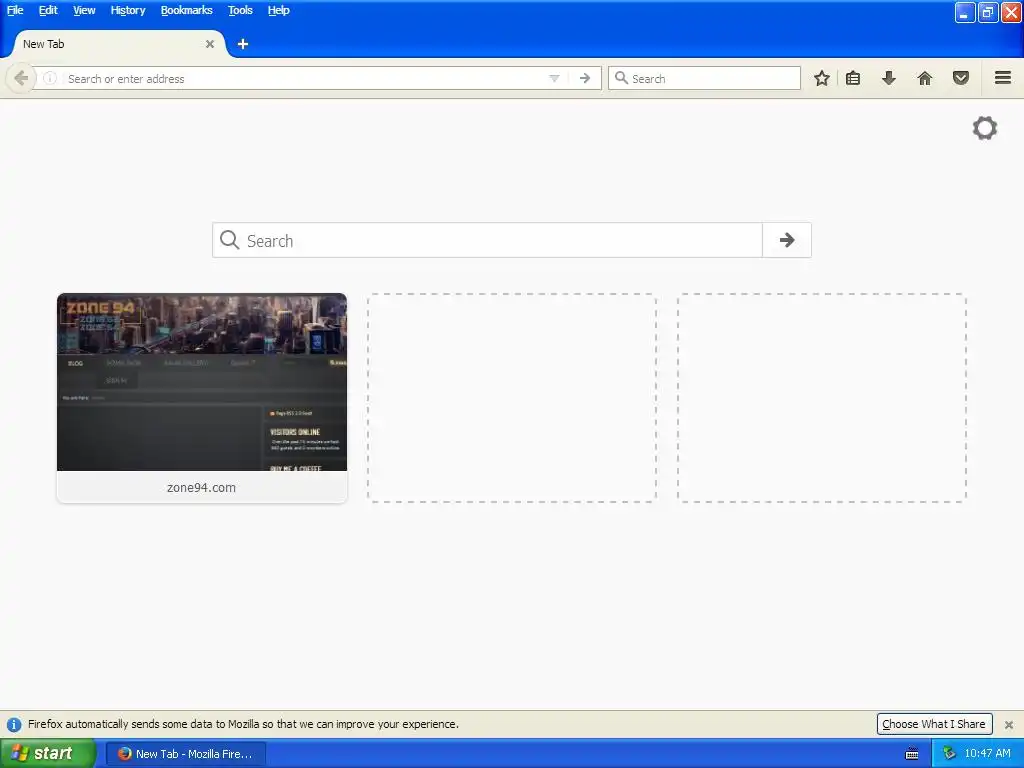Open the View menu
Screen dimensions: 1024x768
pyautogui.click(x=84, y=10)
